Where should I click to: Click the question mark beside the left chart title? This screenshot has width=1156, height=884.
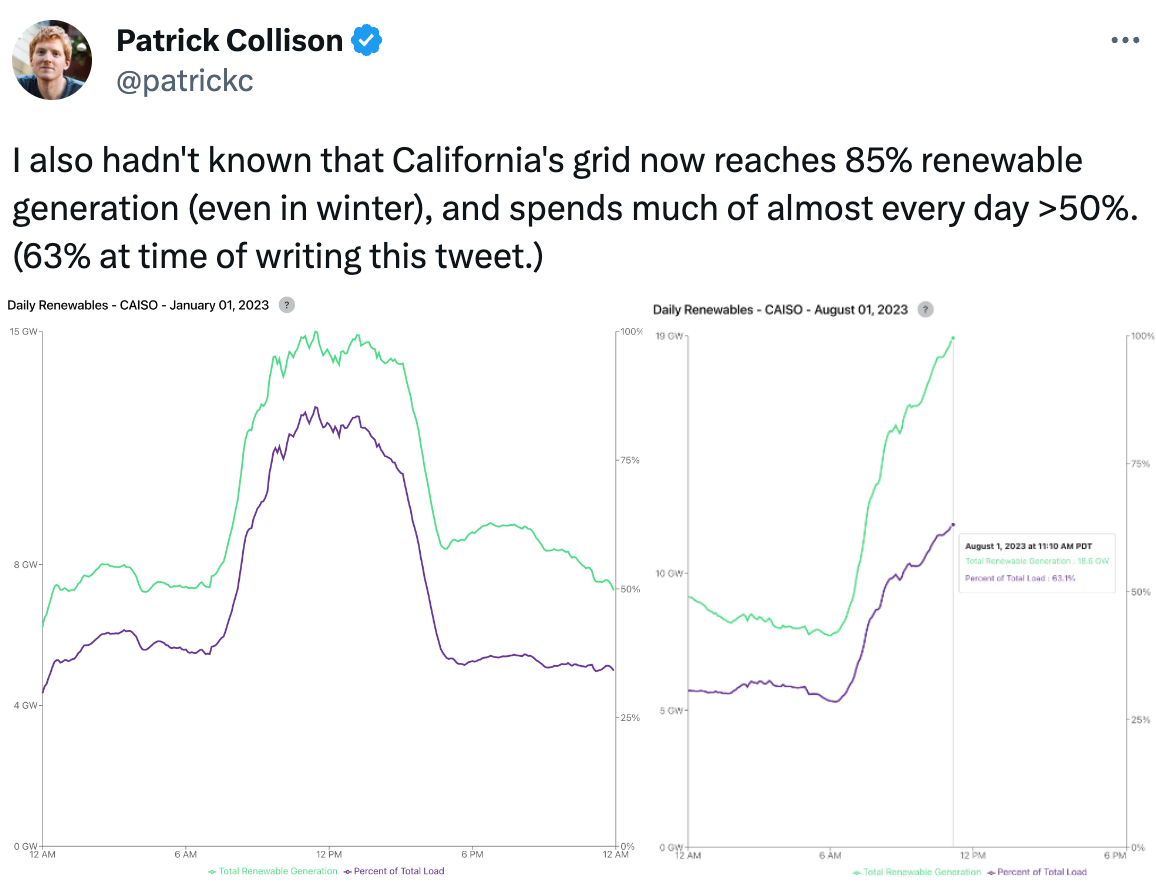tap(286, 304)
